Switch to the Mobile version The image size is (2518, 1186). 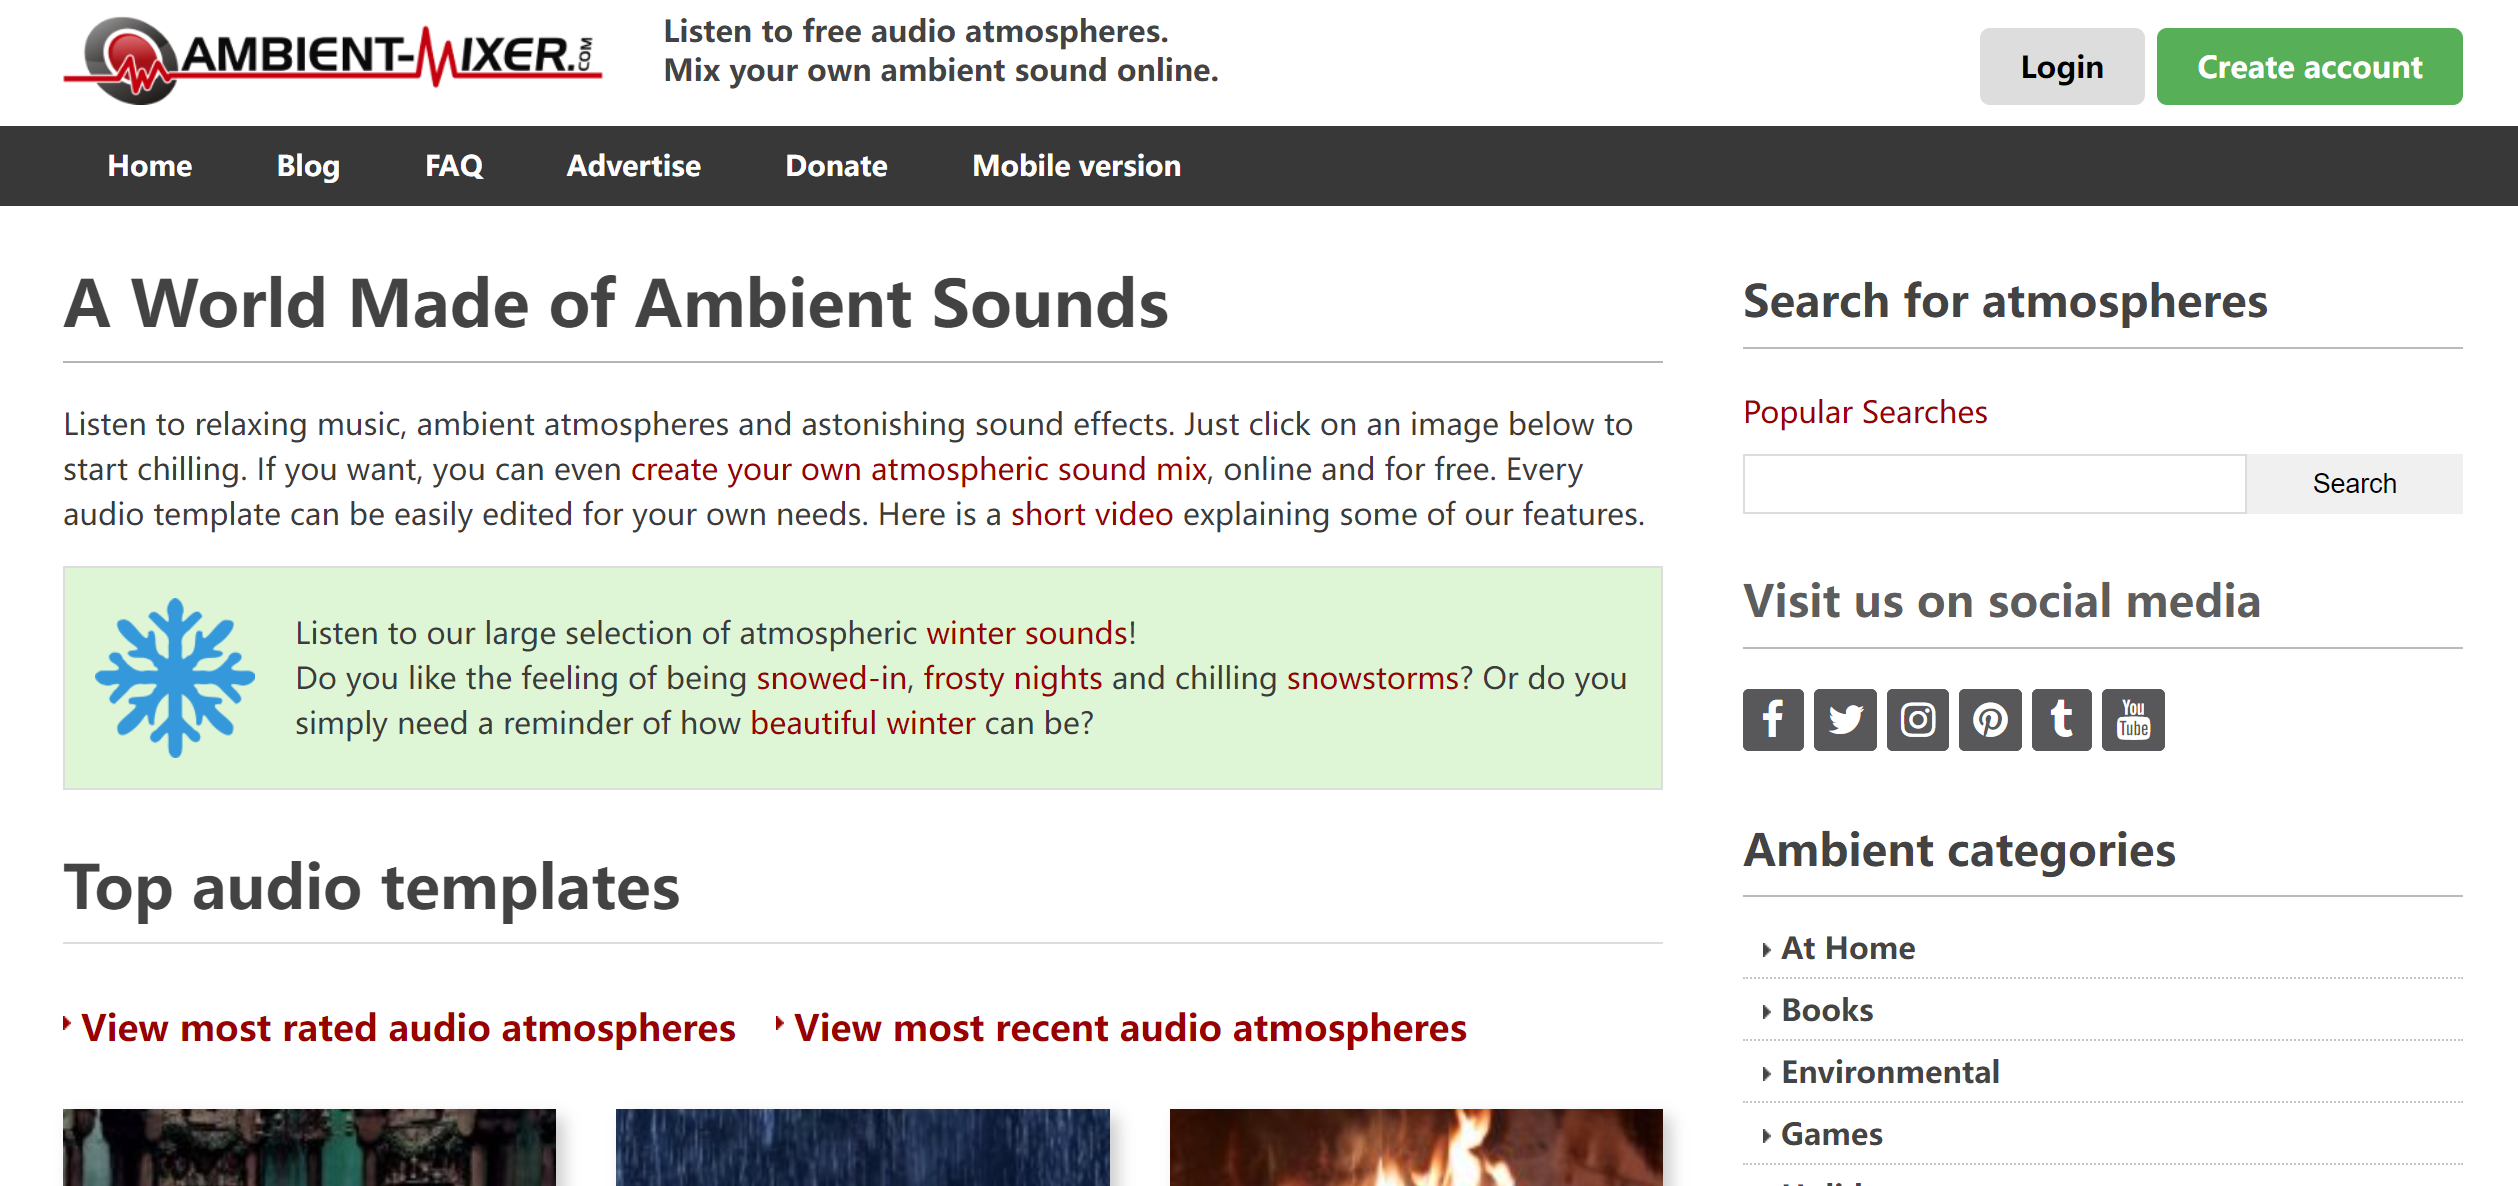[1075, 165]
